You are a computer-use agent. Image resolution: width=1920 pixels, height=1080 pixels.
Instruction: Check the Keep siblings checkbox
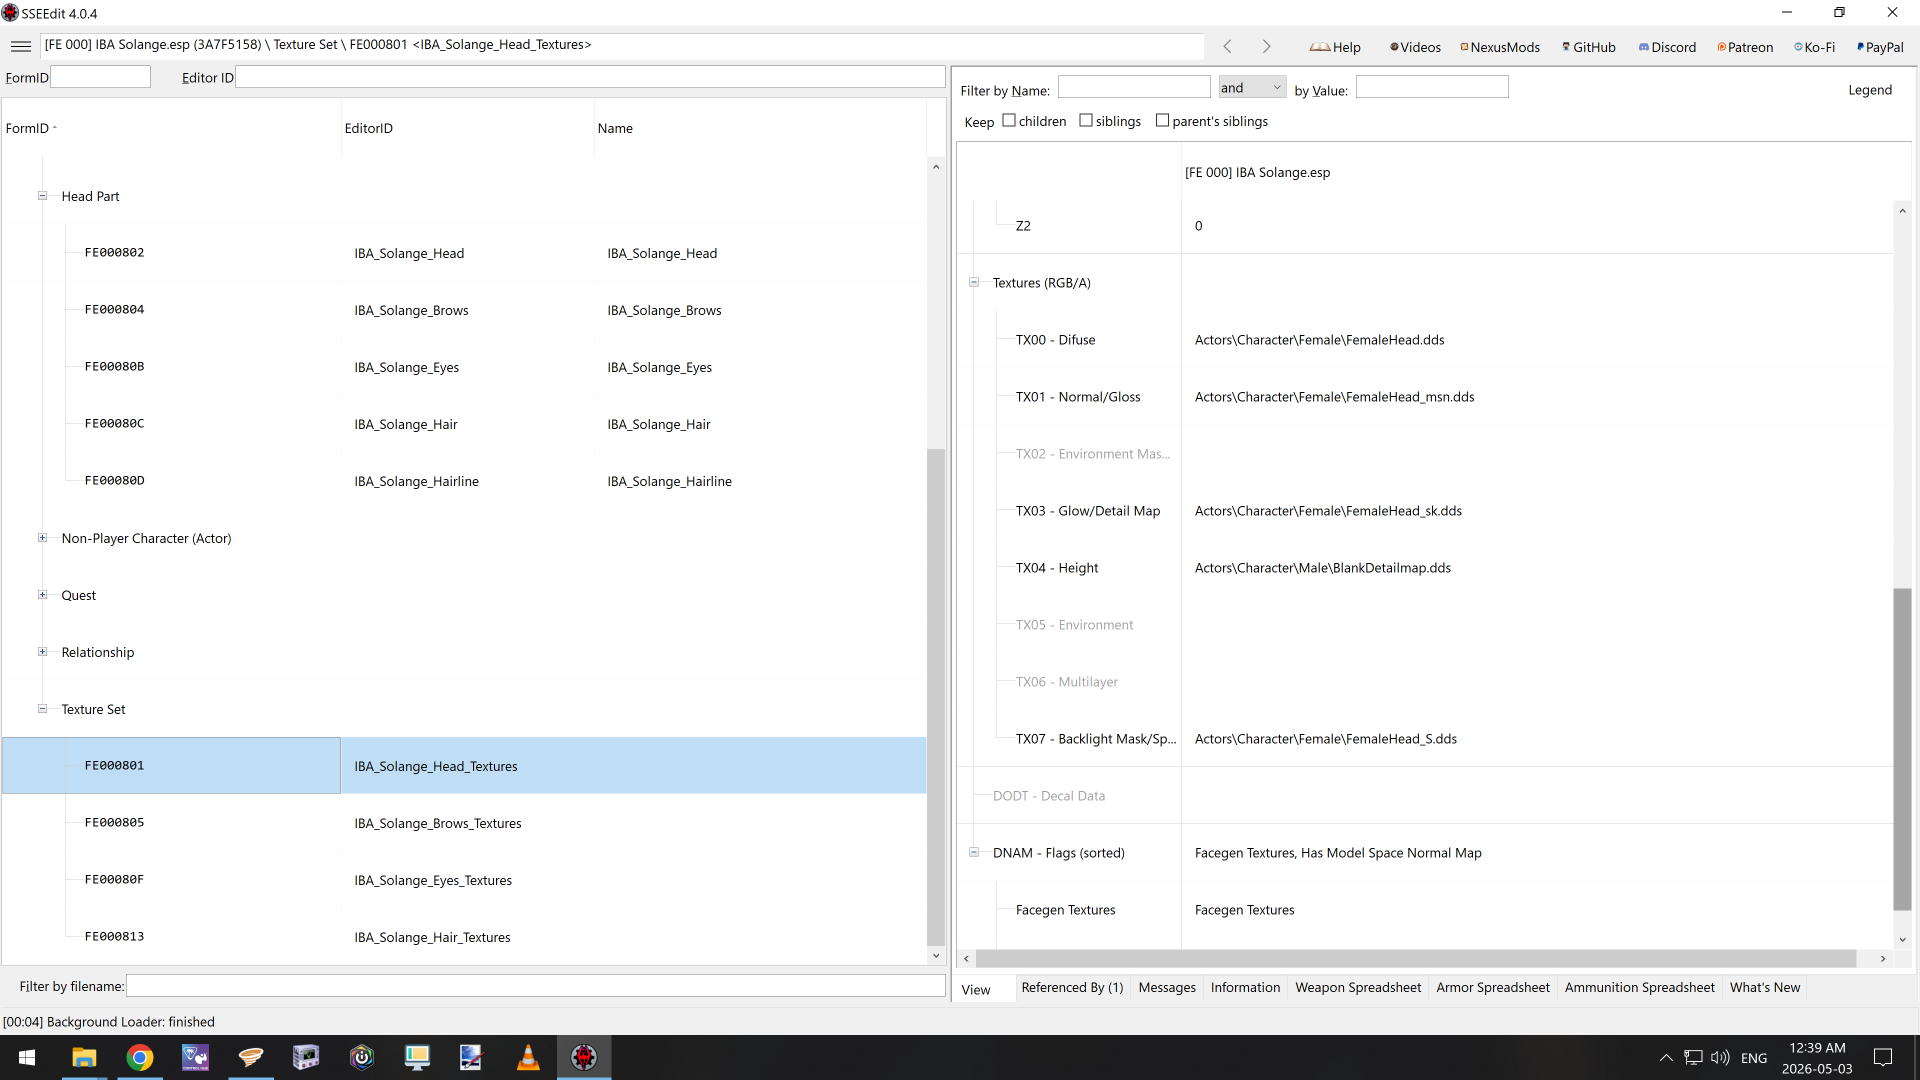pyautogui.click(x=1086, y=121)
